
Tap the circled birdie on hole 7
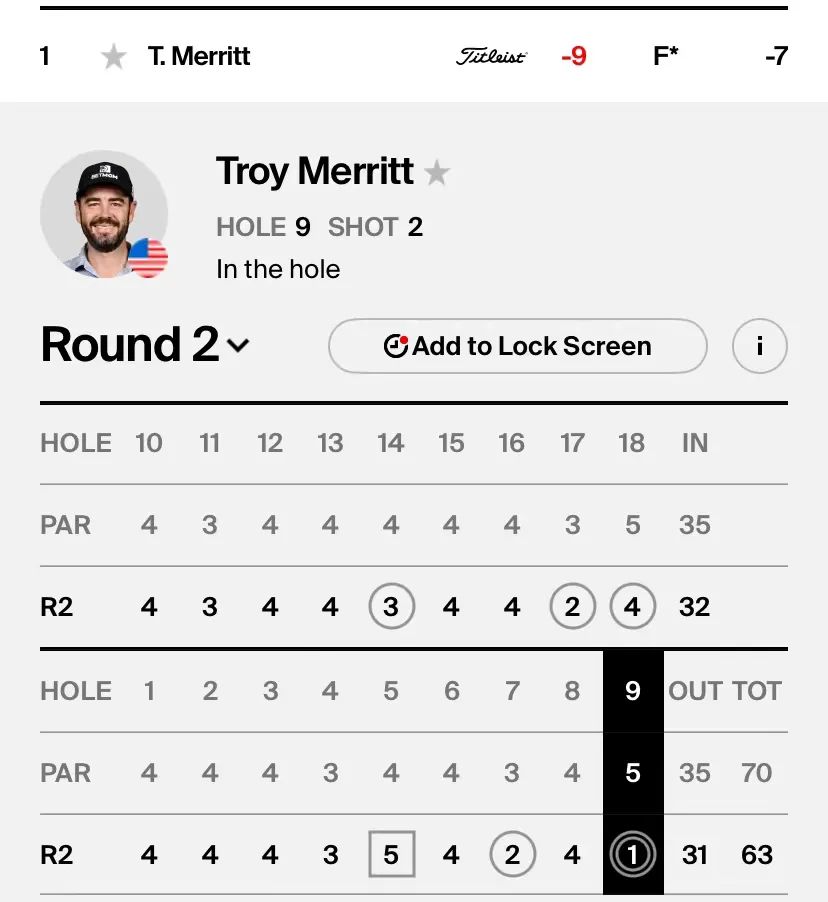click(512, 855)
